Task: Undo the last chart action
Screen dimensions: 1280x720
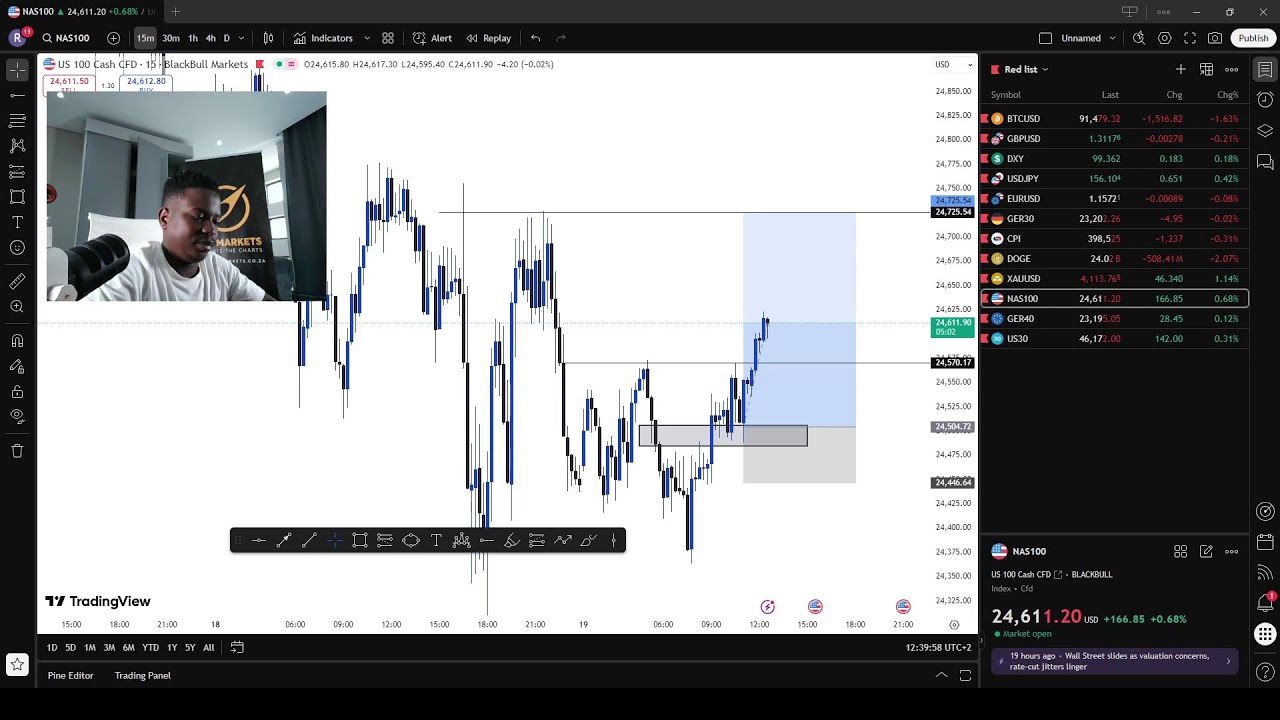Action: [x=536, y=38]
